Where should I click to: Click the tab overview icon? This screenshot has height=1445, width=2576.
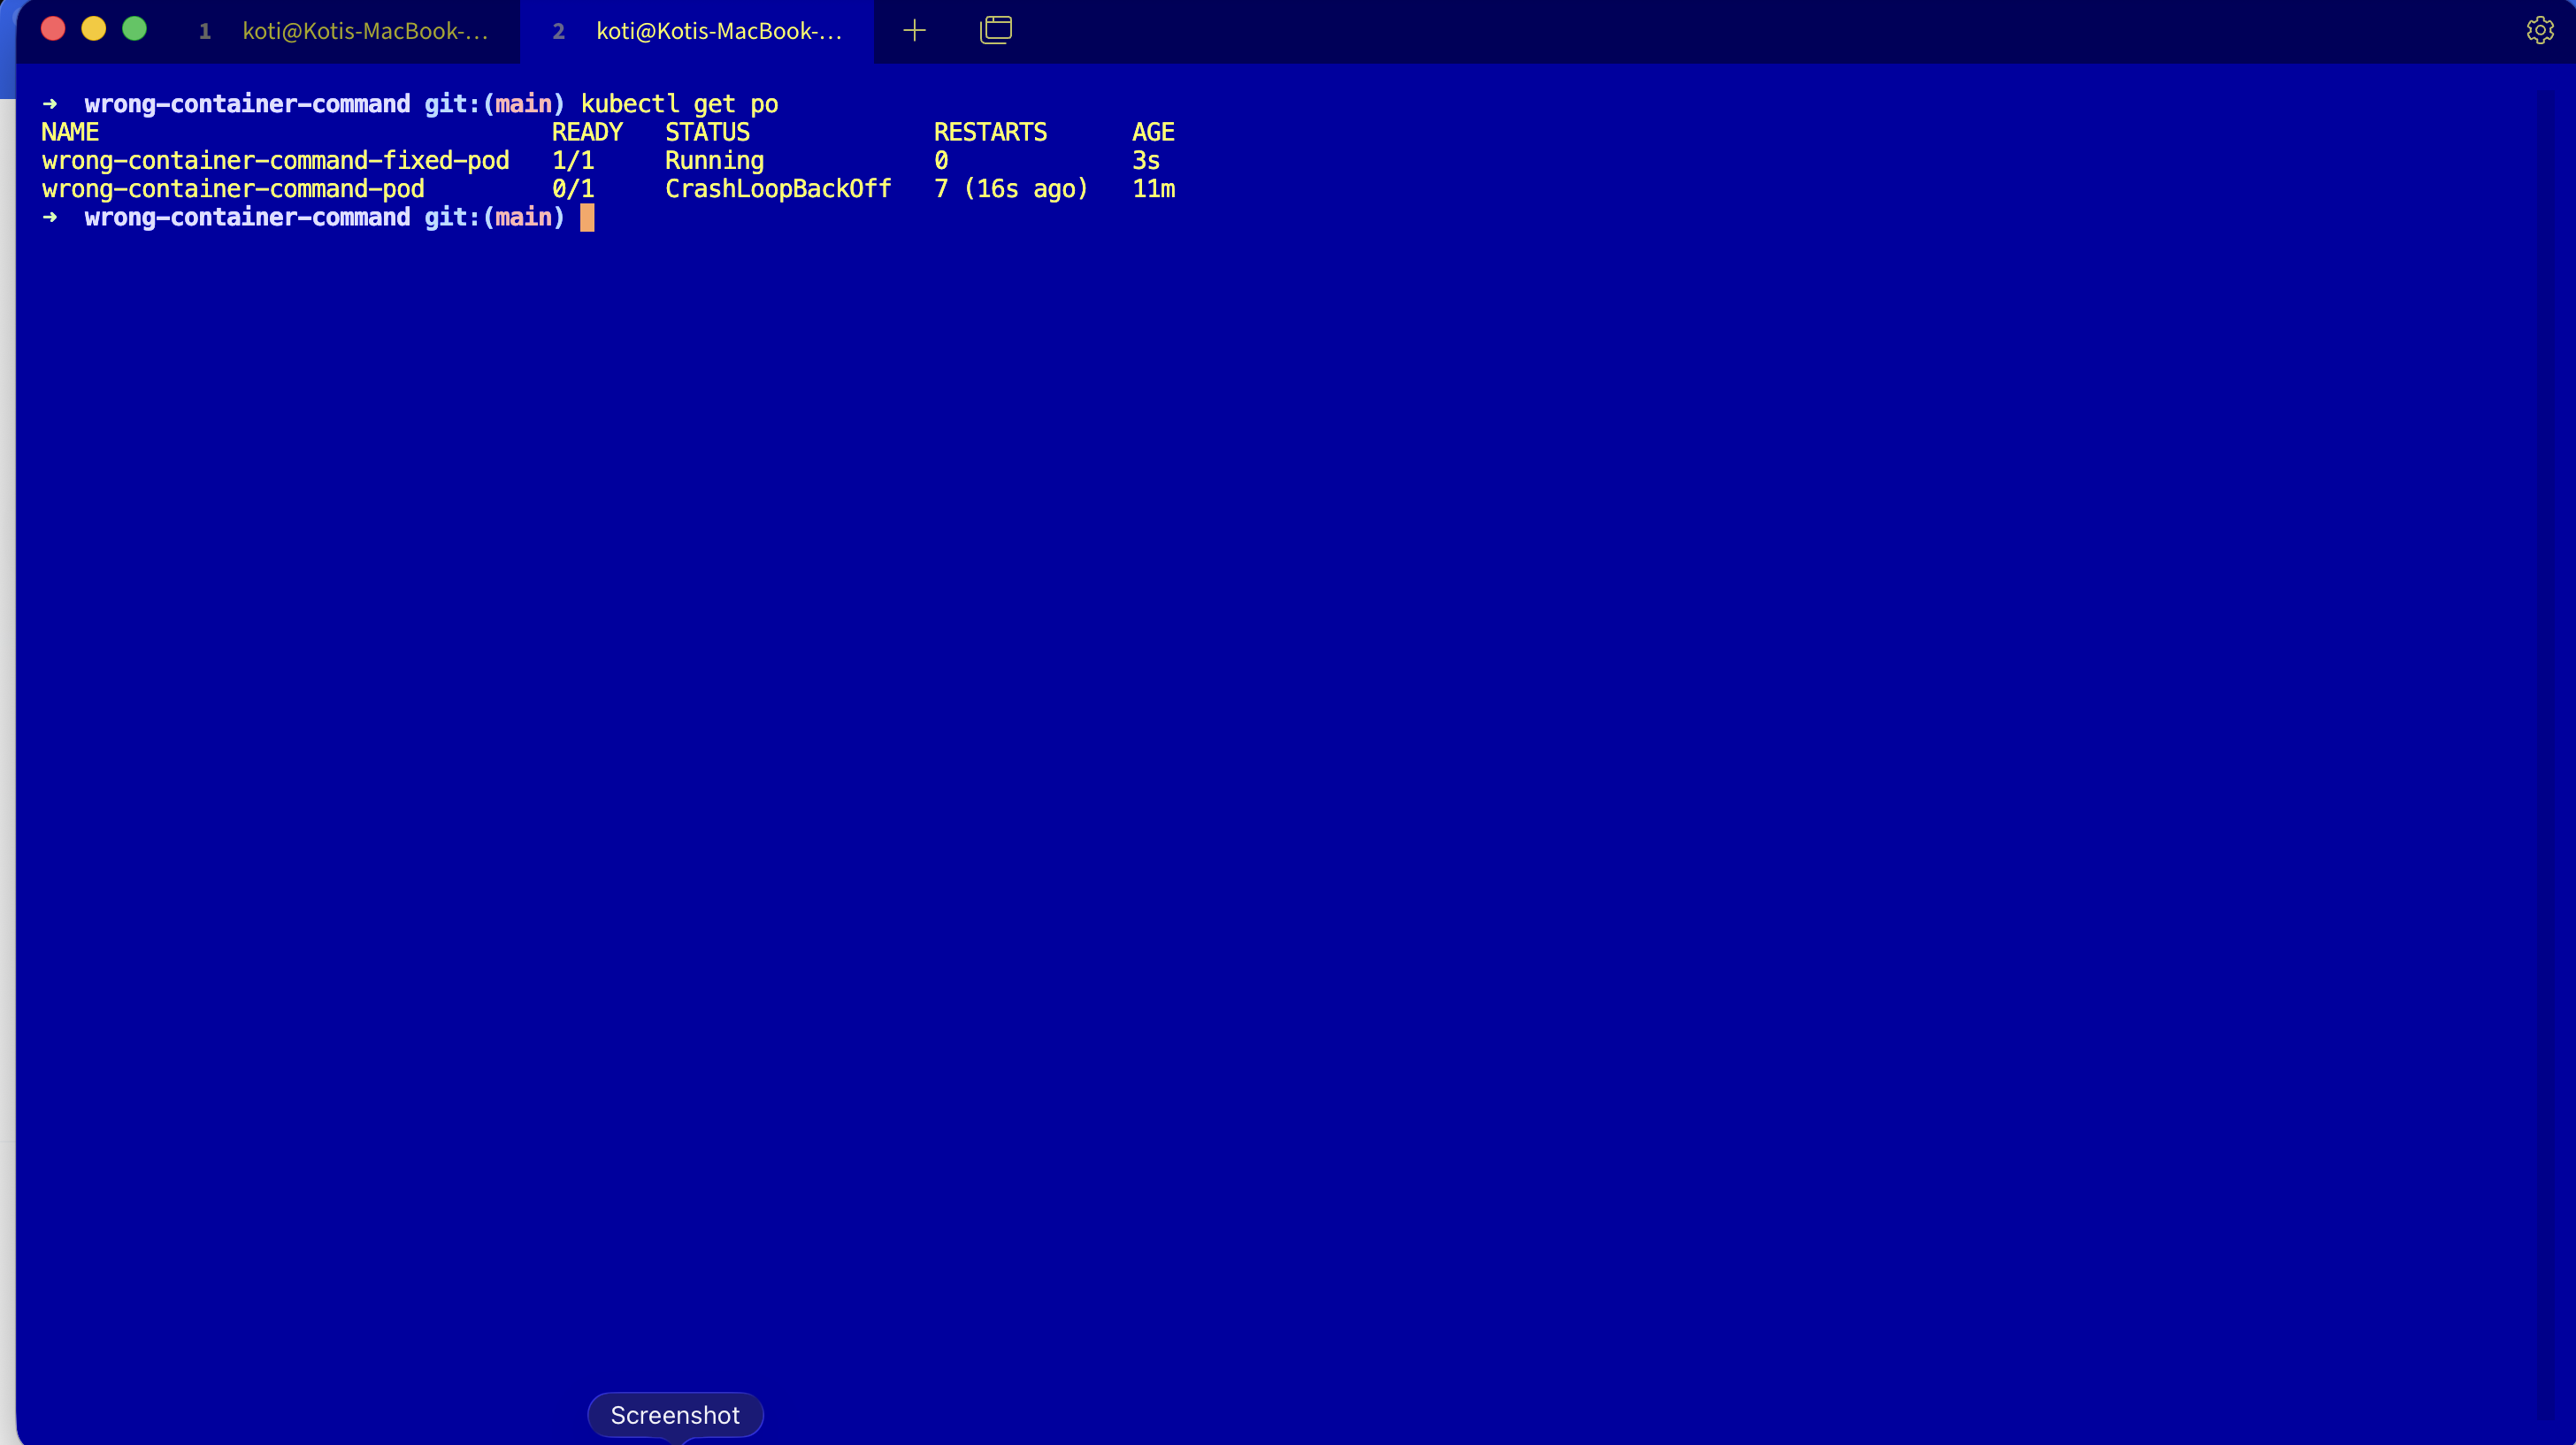[x=995, y=30]
